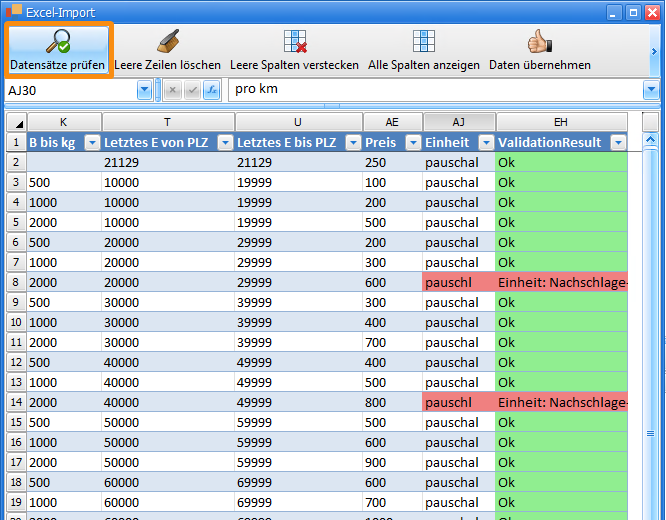Click Leere Spalten verstecken grid icon
The height and width of the screenshot is (520, 666).
click(295, 41)
